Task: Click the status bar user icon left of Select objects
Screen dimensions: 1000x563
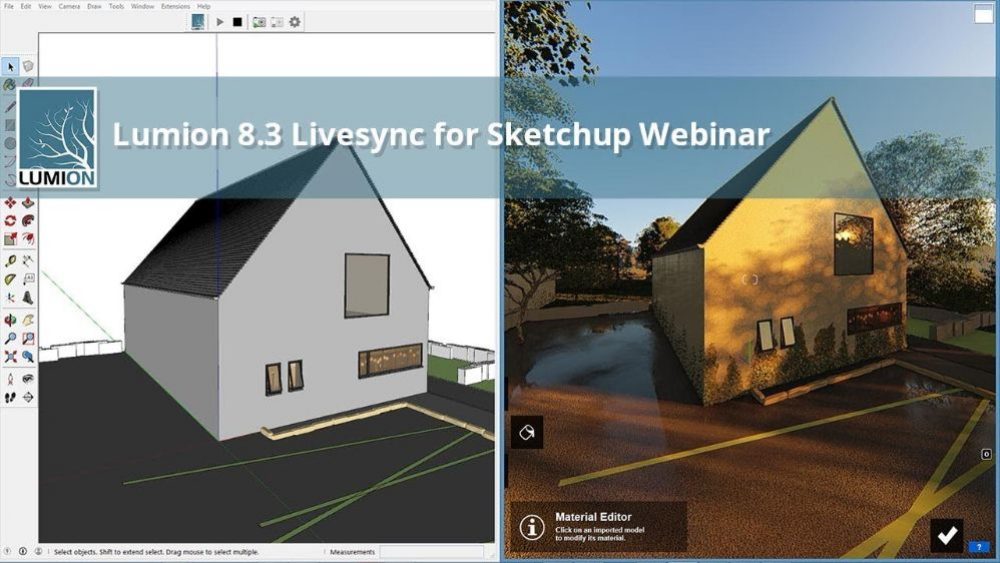Action: [x=38, y=552]
